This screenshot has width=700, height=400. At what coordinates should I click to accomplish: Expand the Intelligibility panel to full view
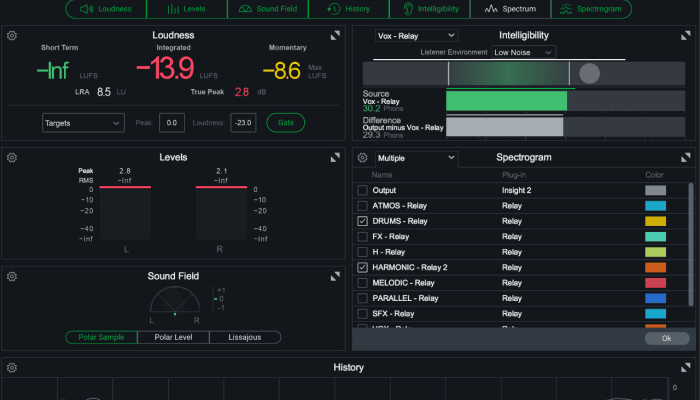pyautogui.click(x=685, y=36)
